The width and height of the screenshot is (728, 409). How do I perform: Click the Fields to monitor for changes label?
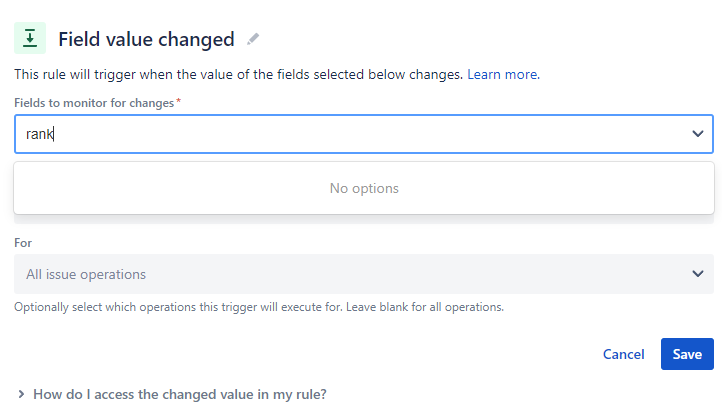94,103
